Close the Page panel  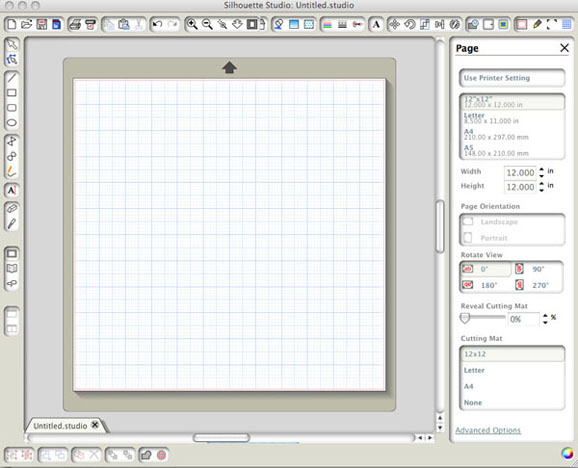click(564, 48)
